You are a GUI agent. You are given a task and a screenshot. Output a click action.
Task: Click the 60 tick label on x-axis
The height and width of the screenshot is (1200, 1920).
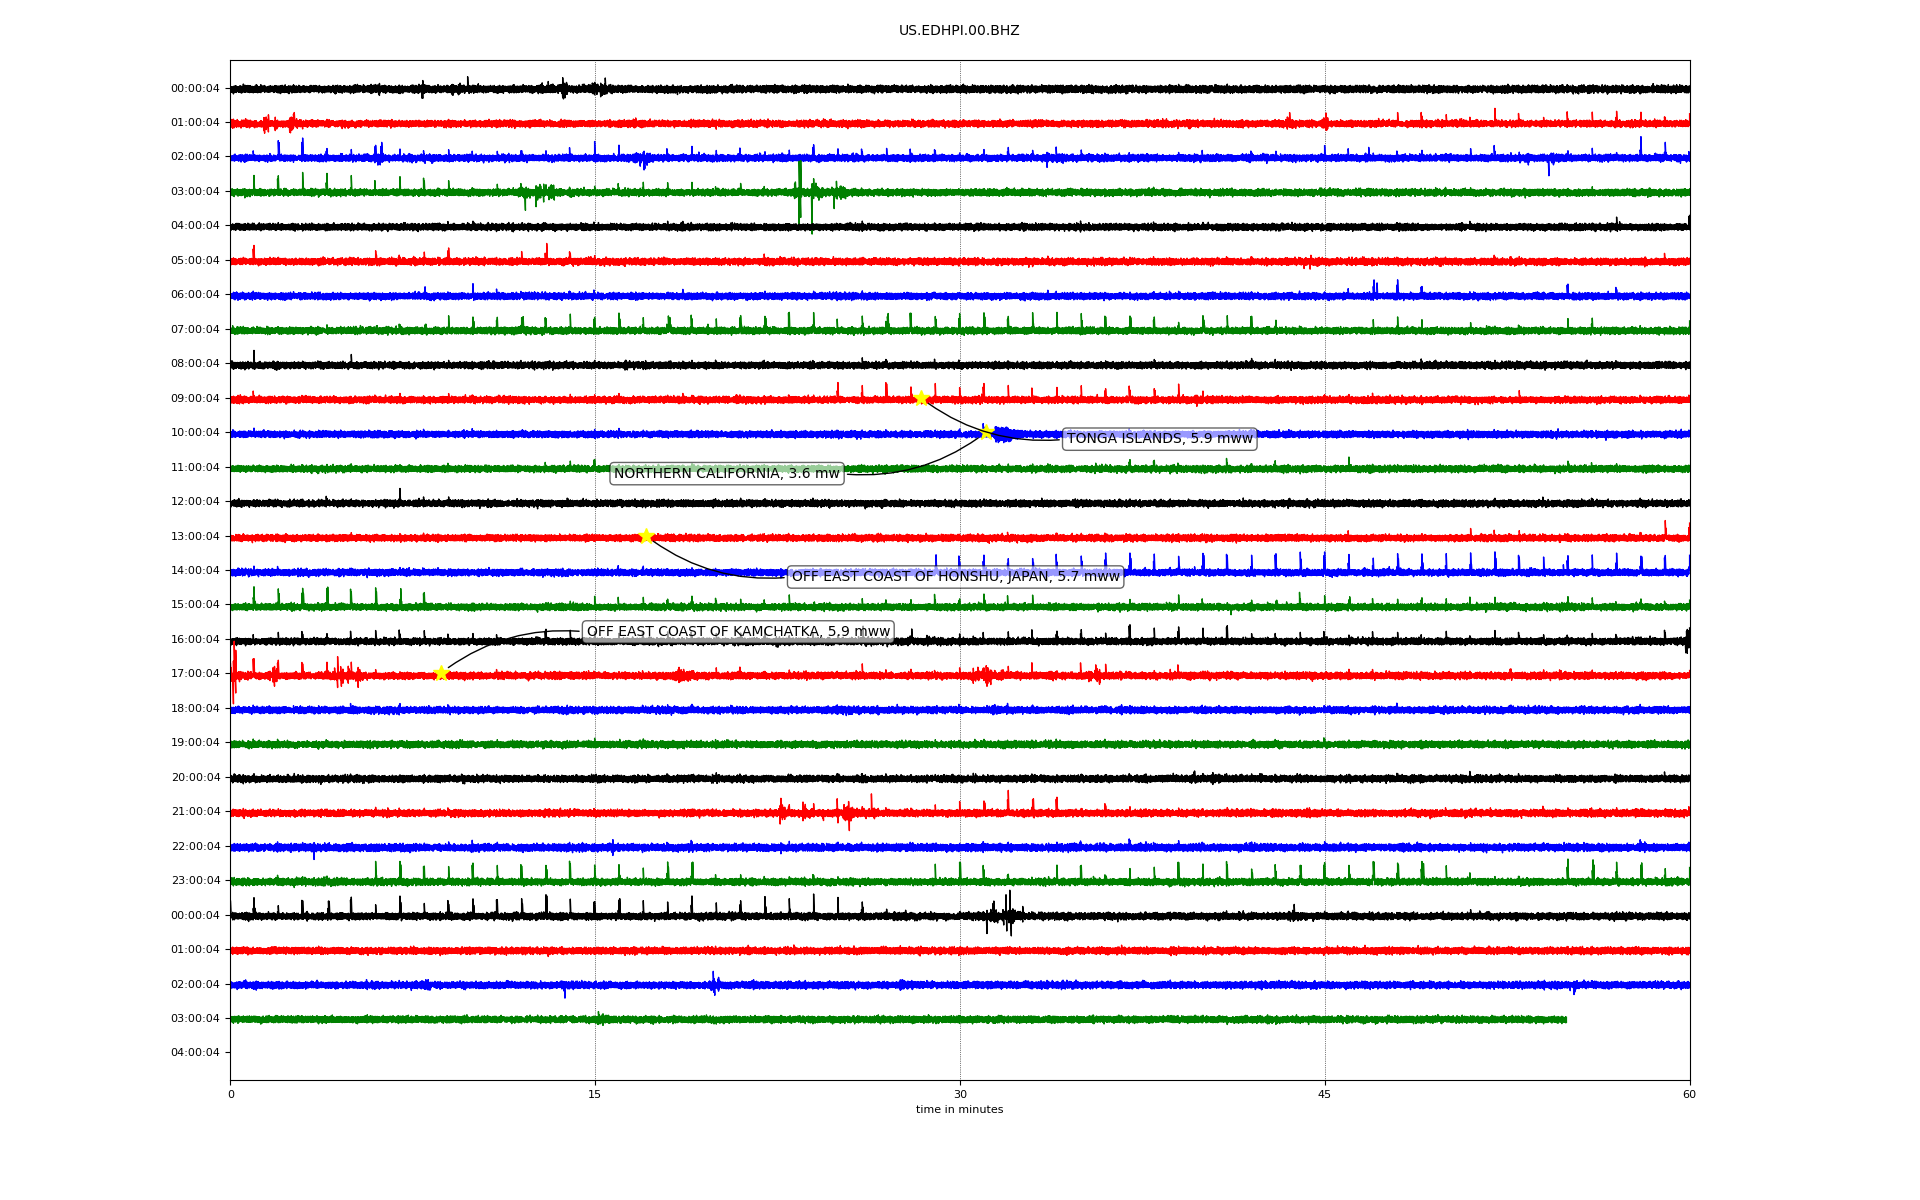tap(1689, 1094)
